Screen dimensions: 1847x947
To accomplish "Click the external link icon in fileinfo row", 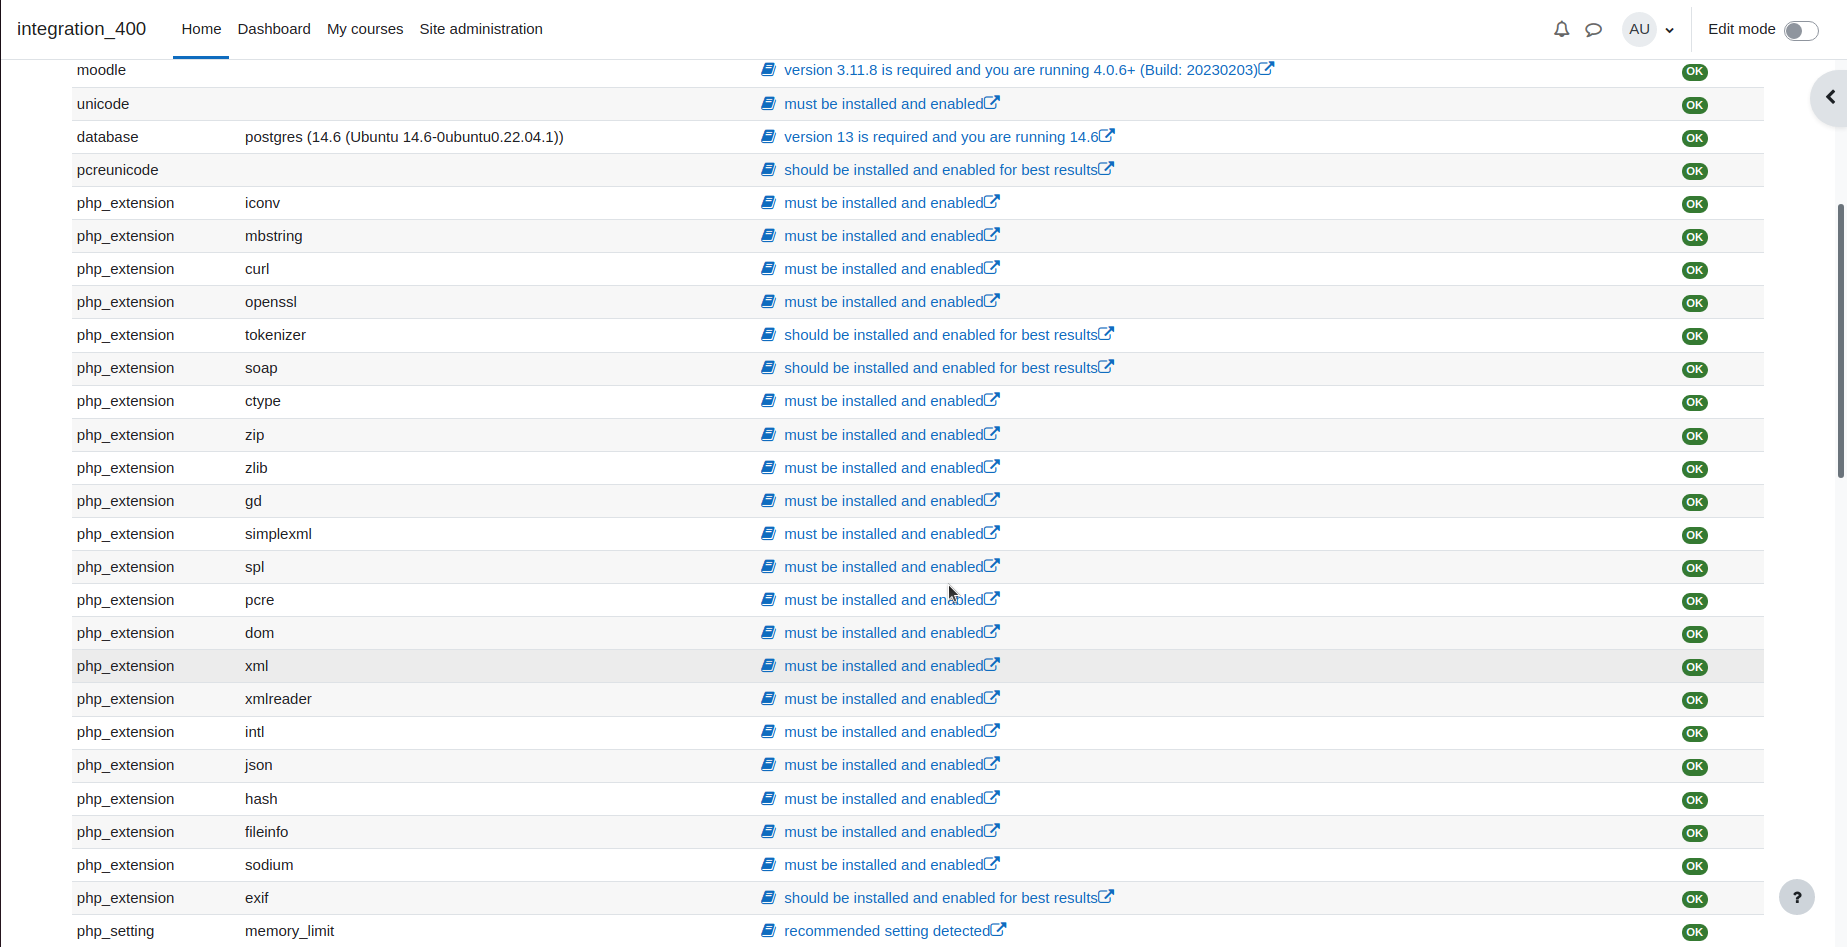I will click(991, 831).
